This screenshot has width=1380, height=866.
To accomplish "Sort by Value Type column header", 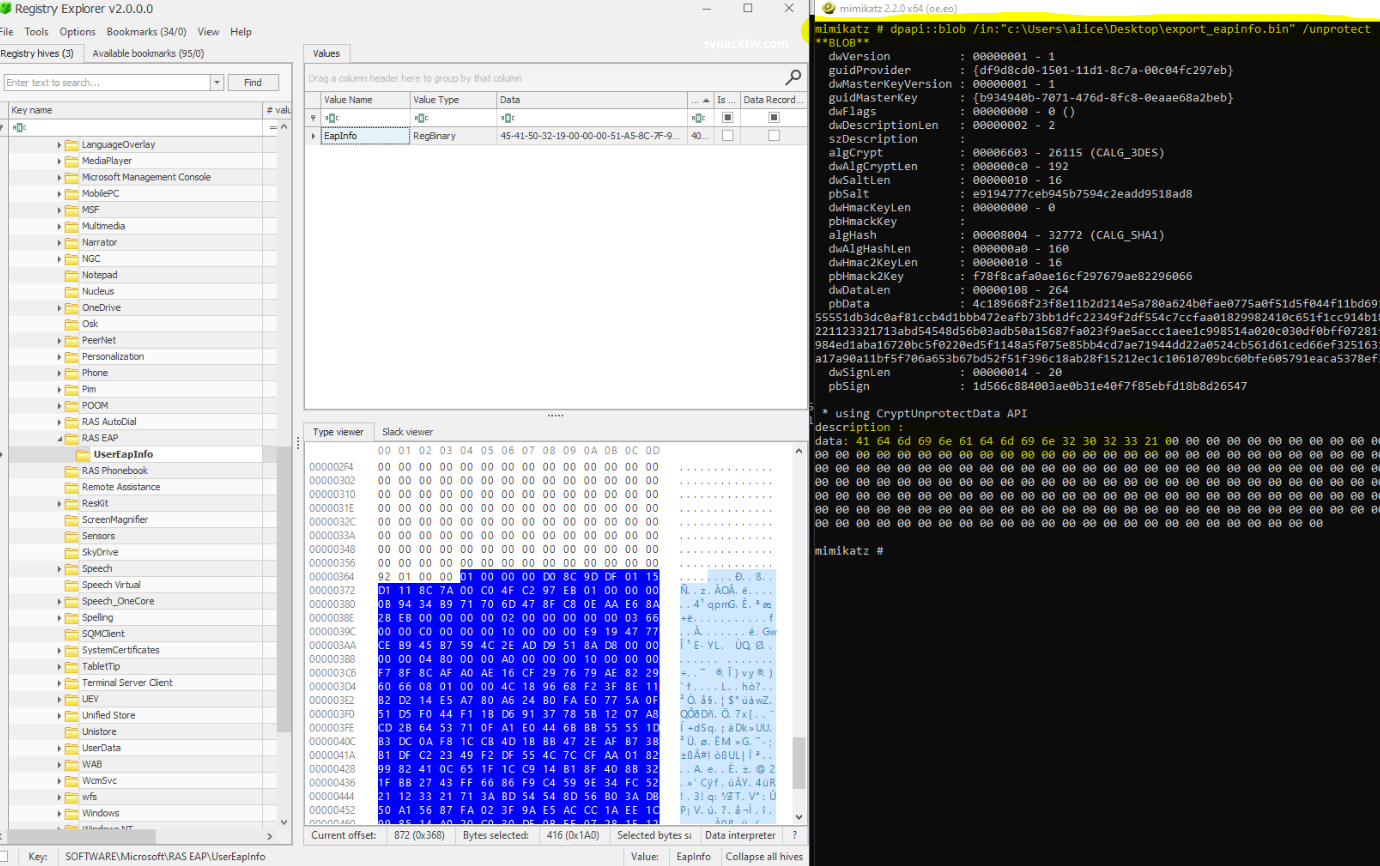I will coord(453,100).
